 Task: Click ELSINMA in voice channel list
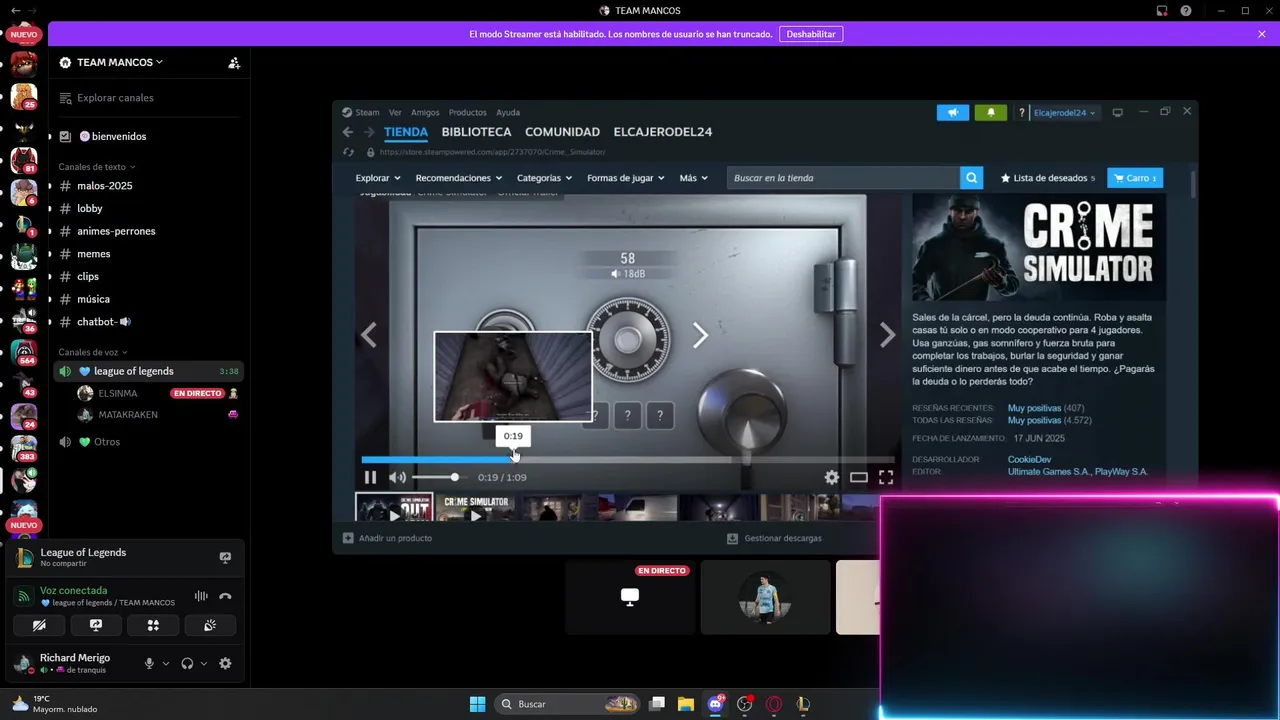118,393
